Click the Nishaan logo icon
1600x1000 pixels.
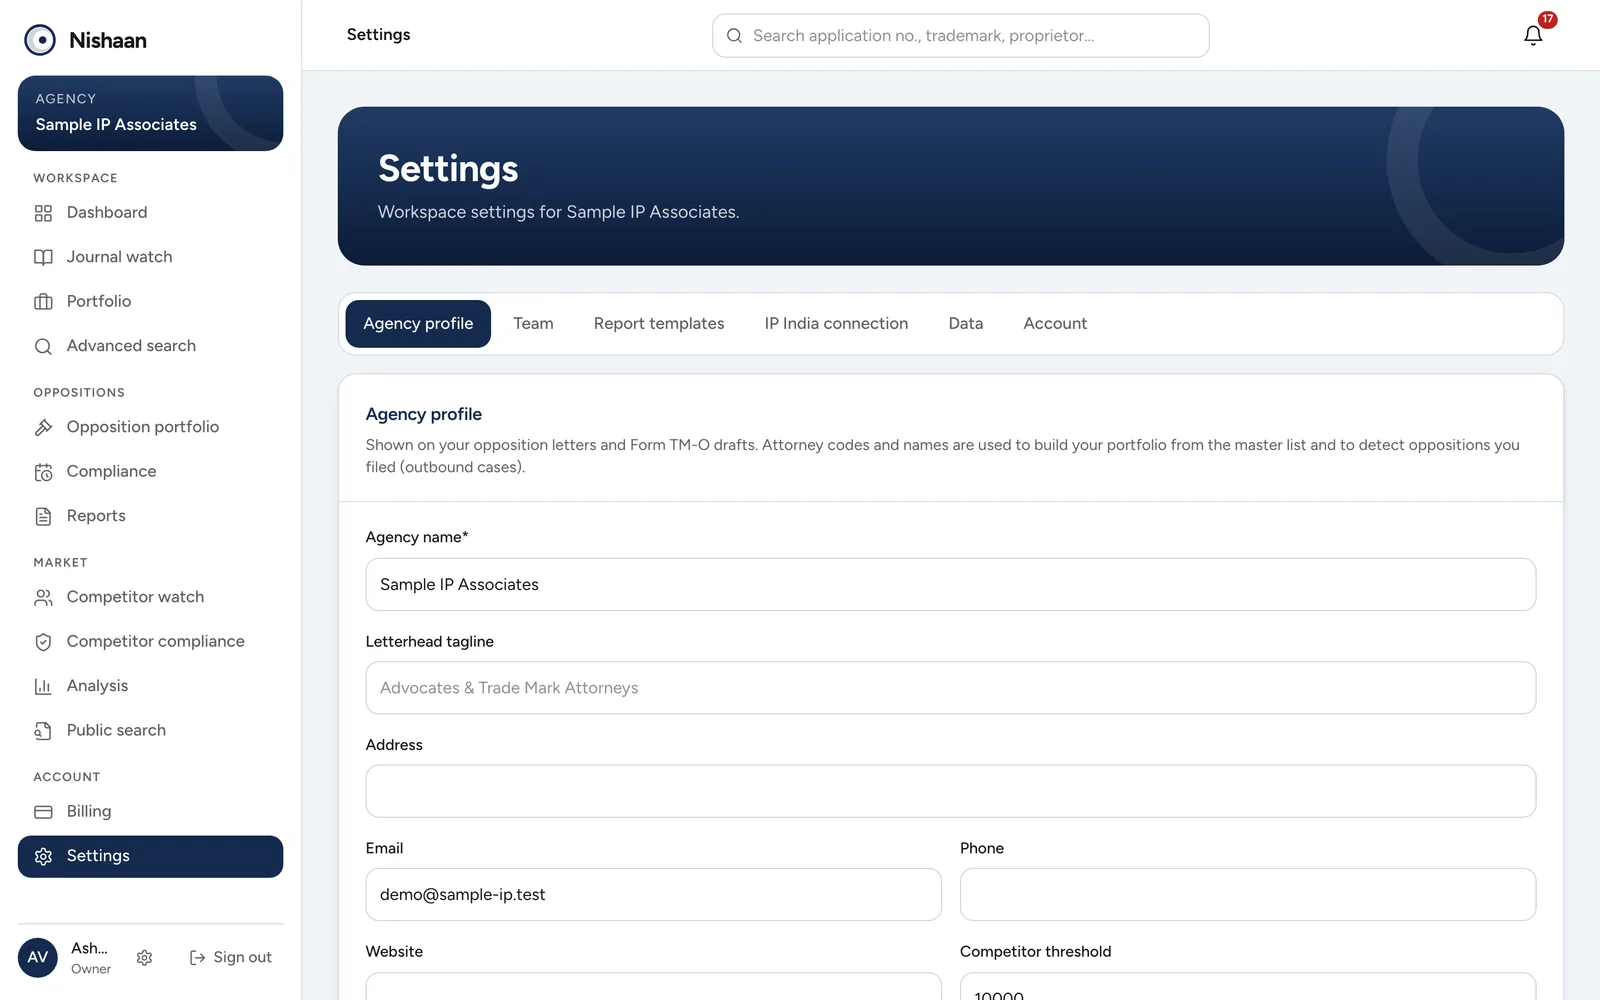click(40, 40)
